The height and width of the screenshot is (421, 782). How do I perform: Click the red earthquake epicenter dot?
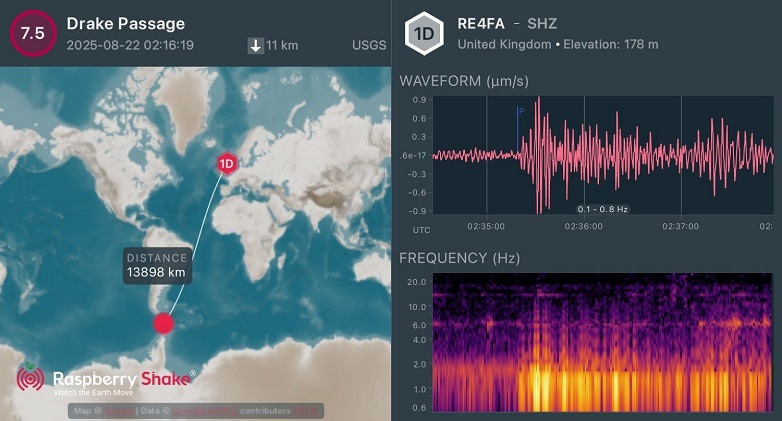[163, 323]
